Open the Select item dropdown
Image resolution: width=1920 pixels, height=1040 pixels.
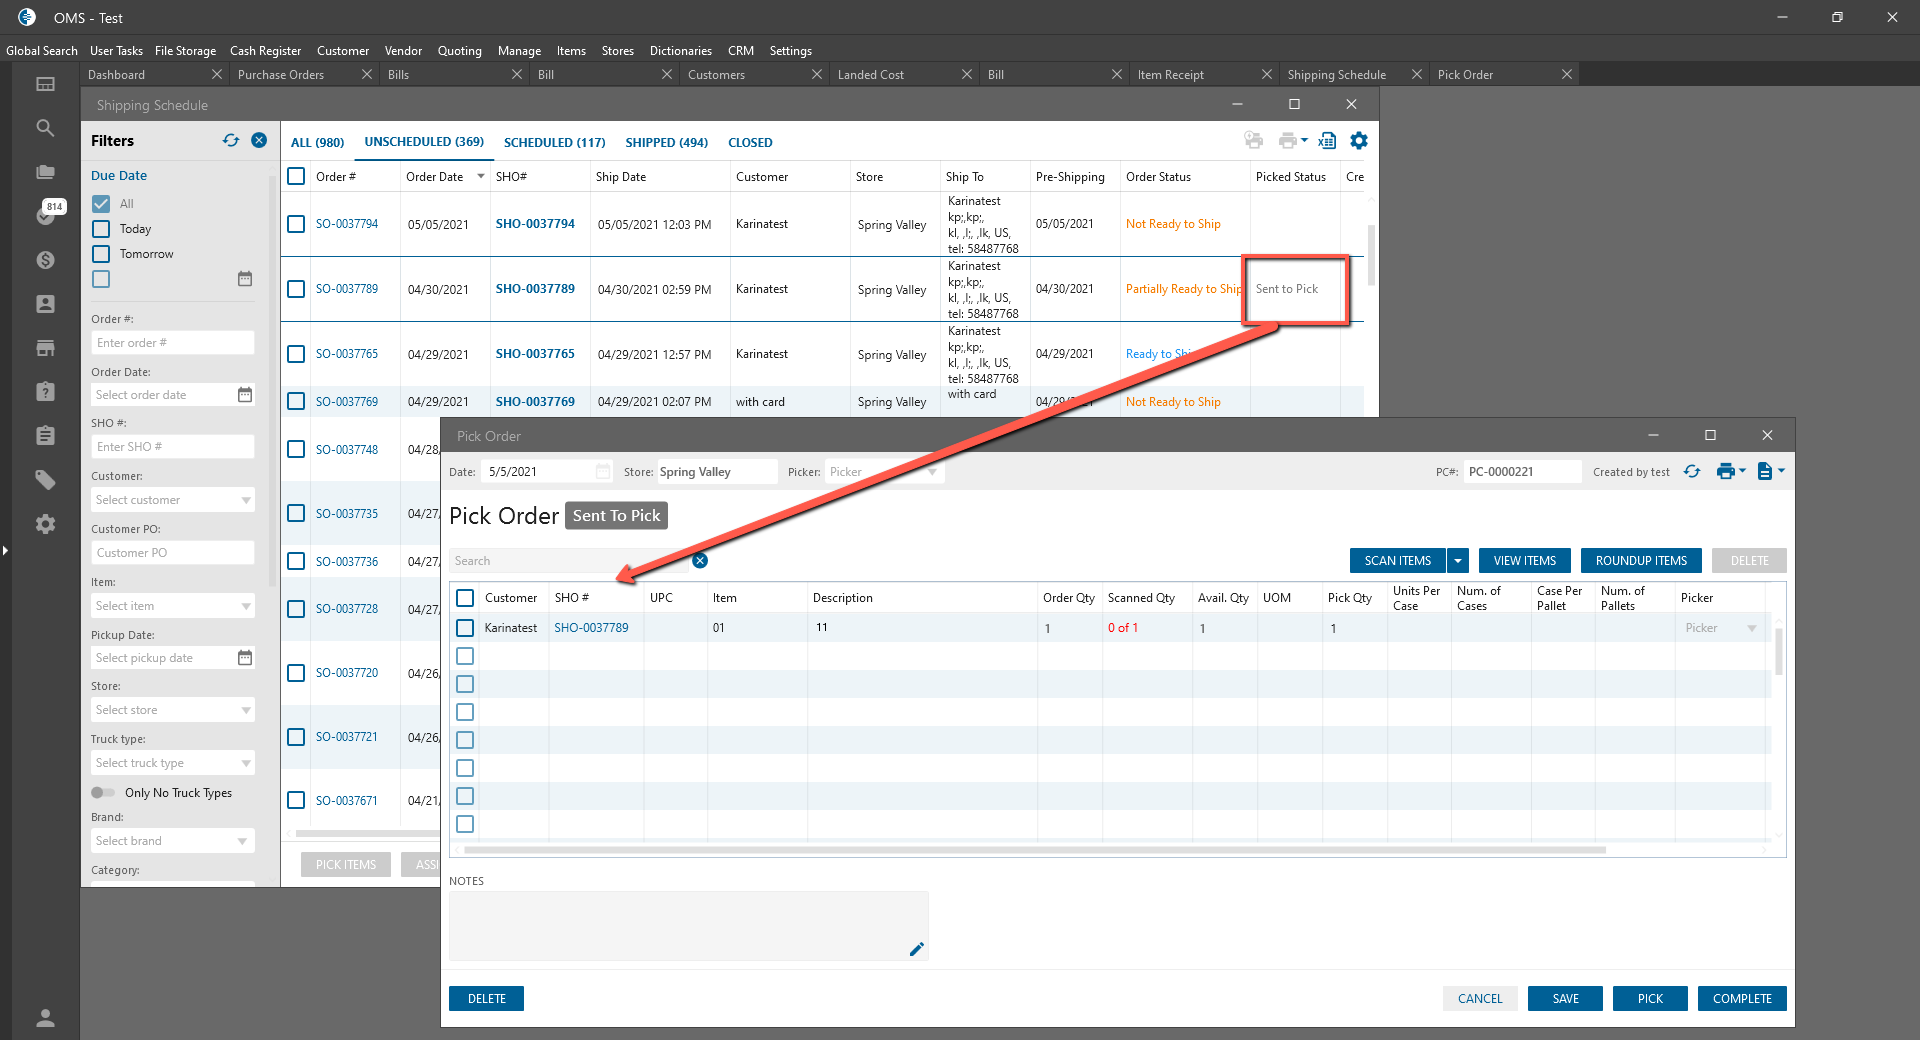173,606
